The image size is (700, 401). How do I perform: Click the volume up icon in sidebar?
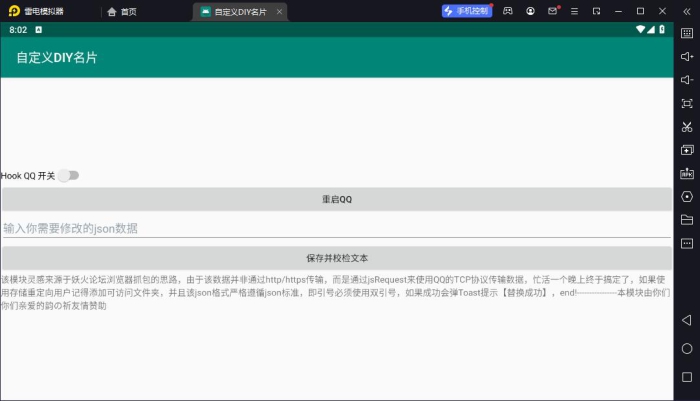point(687,56)
